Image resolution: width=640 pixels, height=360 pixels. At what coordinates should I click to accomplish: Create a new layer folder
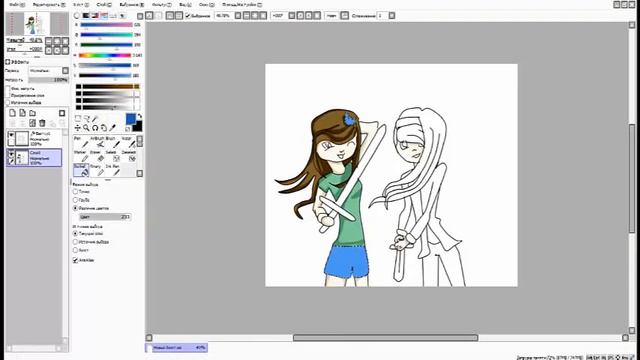32,113
